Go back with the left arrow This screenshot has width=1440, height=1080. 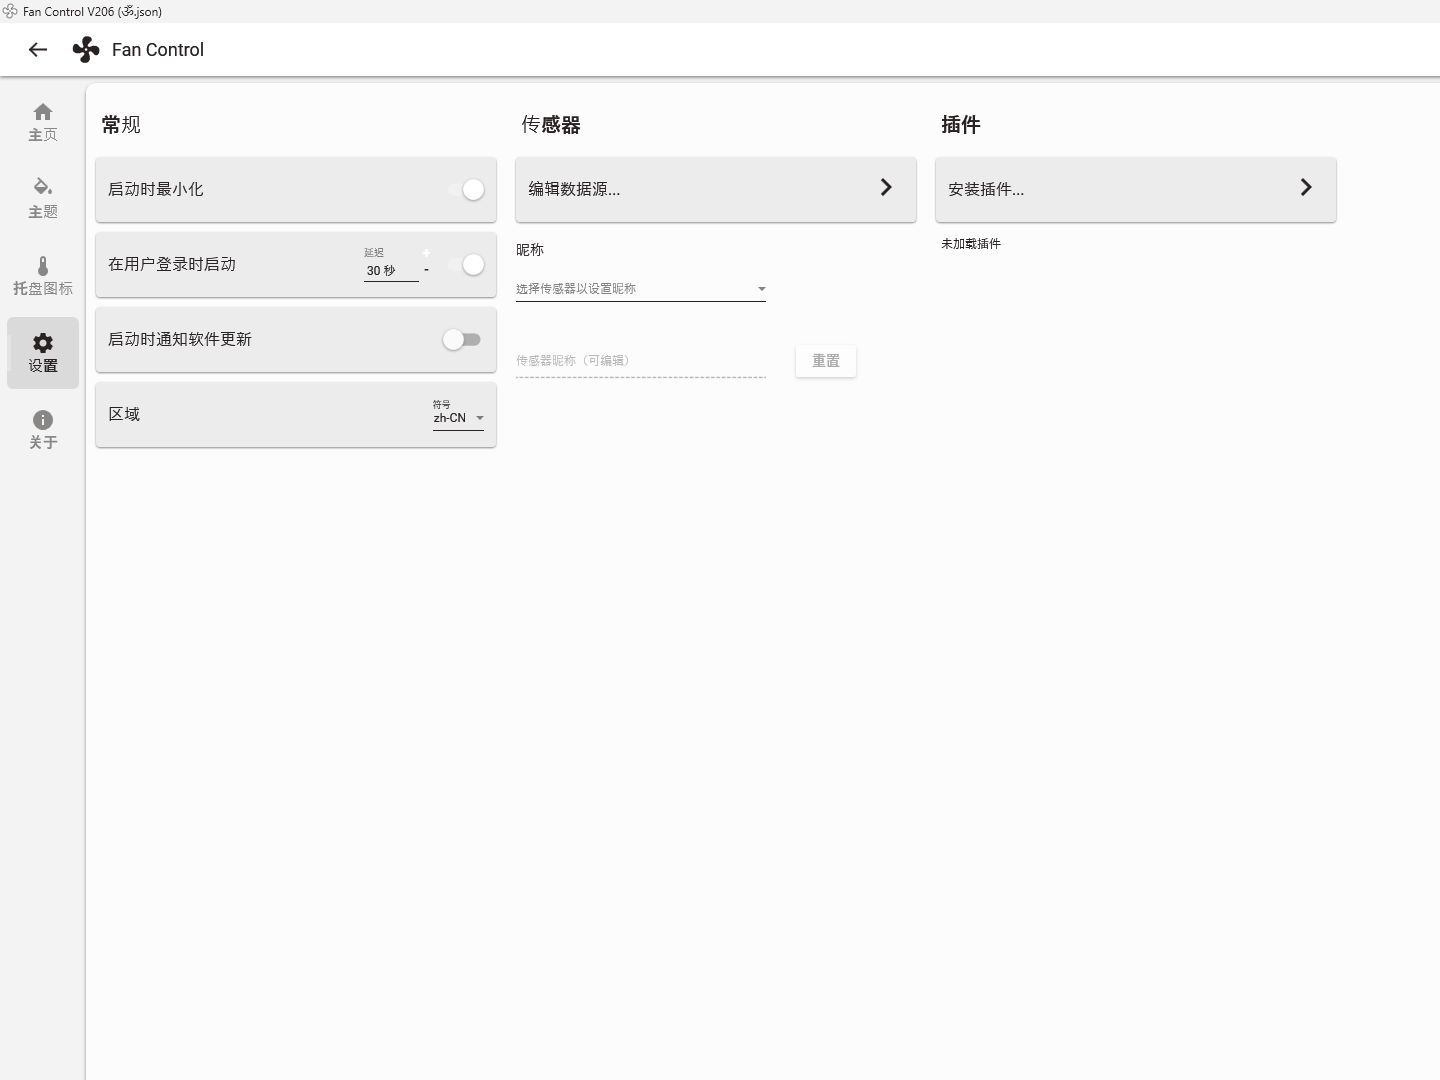click(38, 50)
